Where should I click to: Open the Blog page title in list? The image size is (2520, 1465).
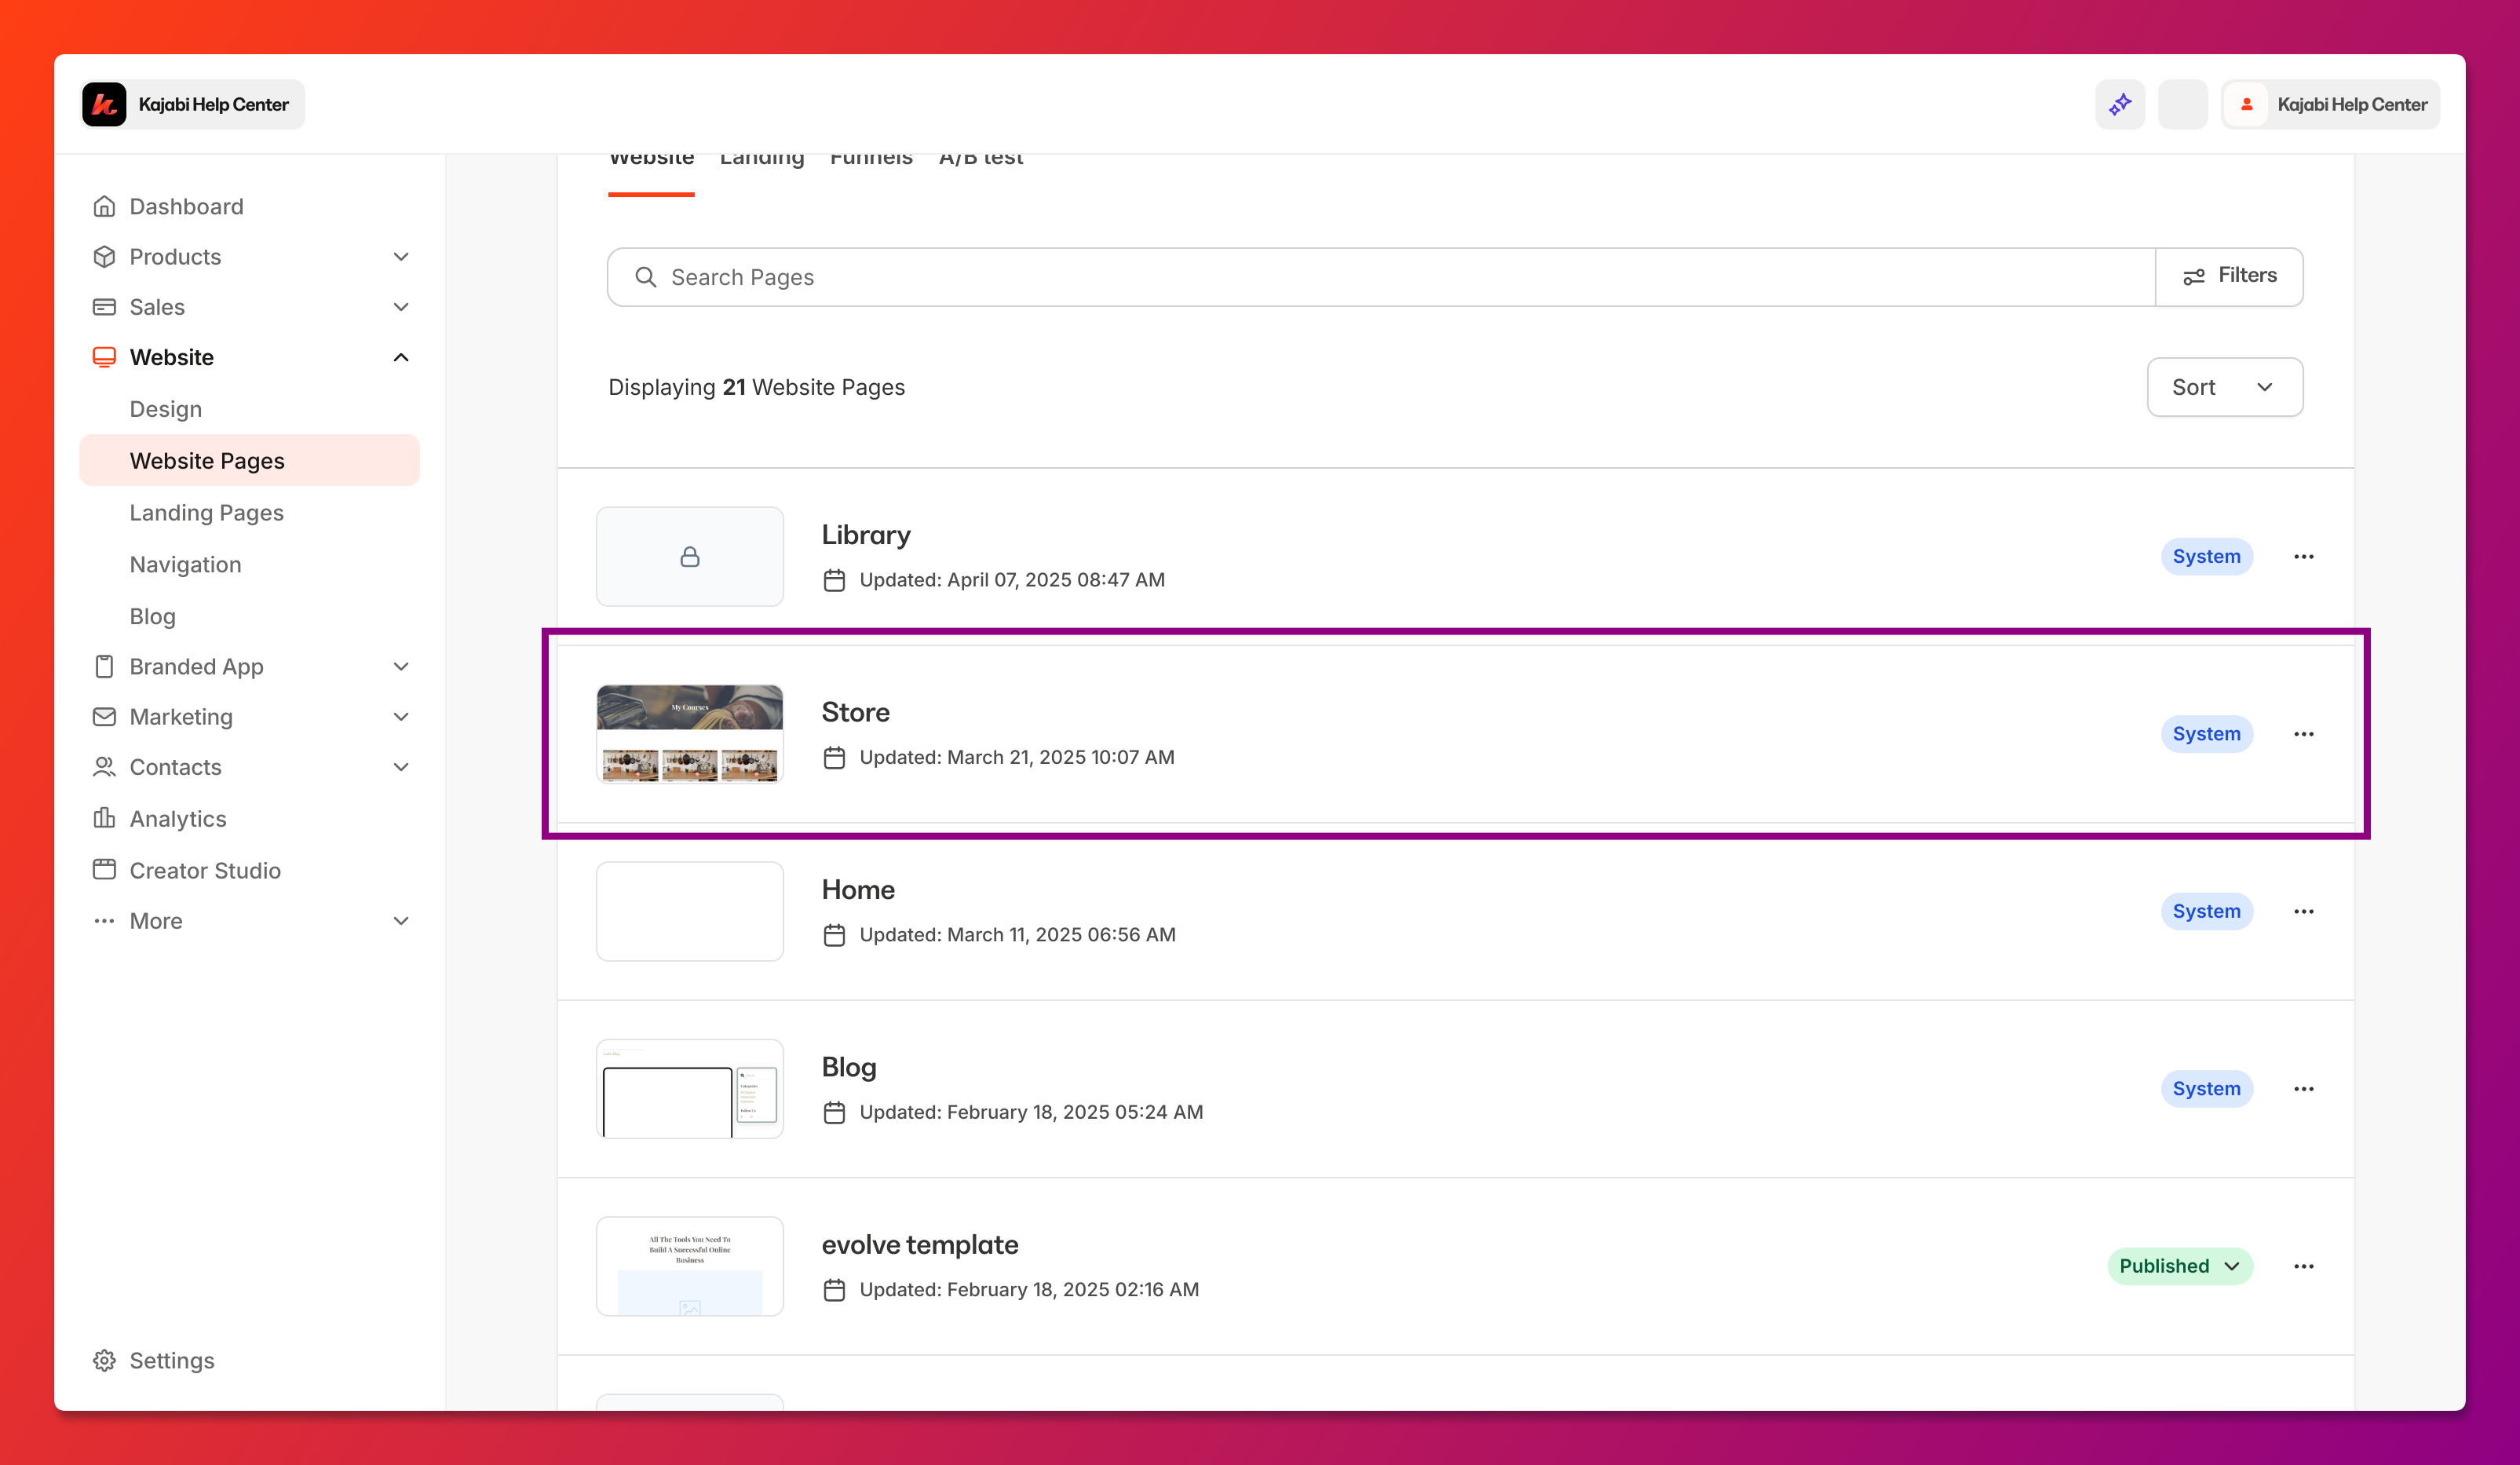(x=849, y=1067)
